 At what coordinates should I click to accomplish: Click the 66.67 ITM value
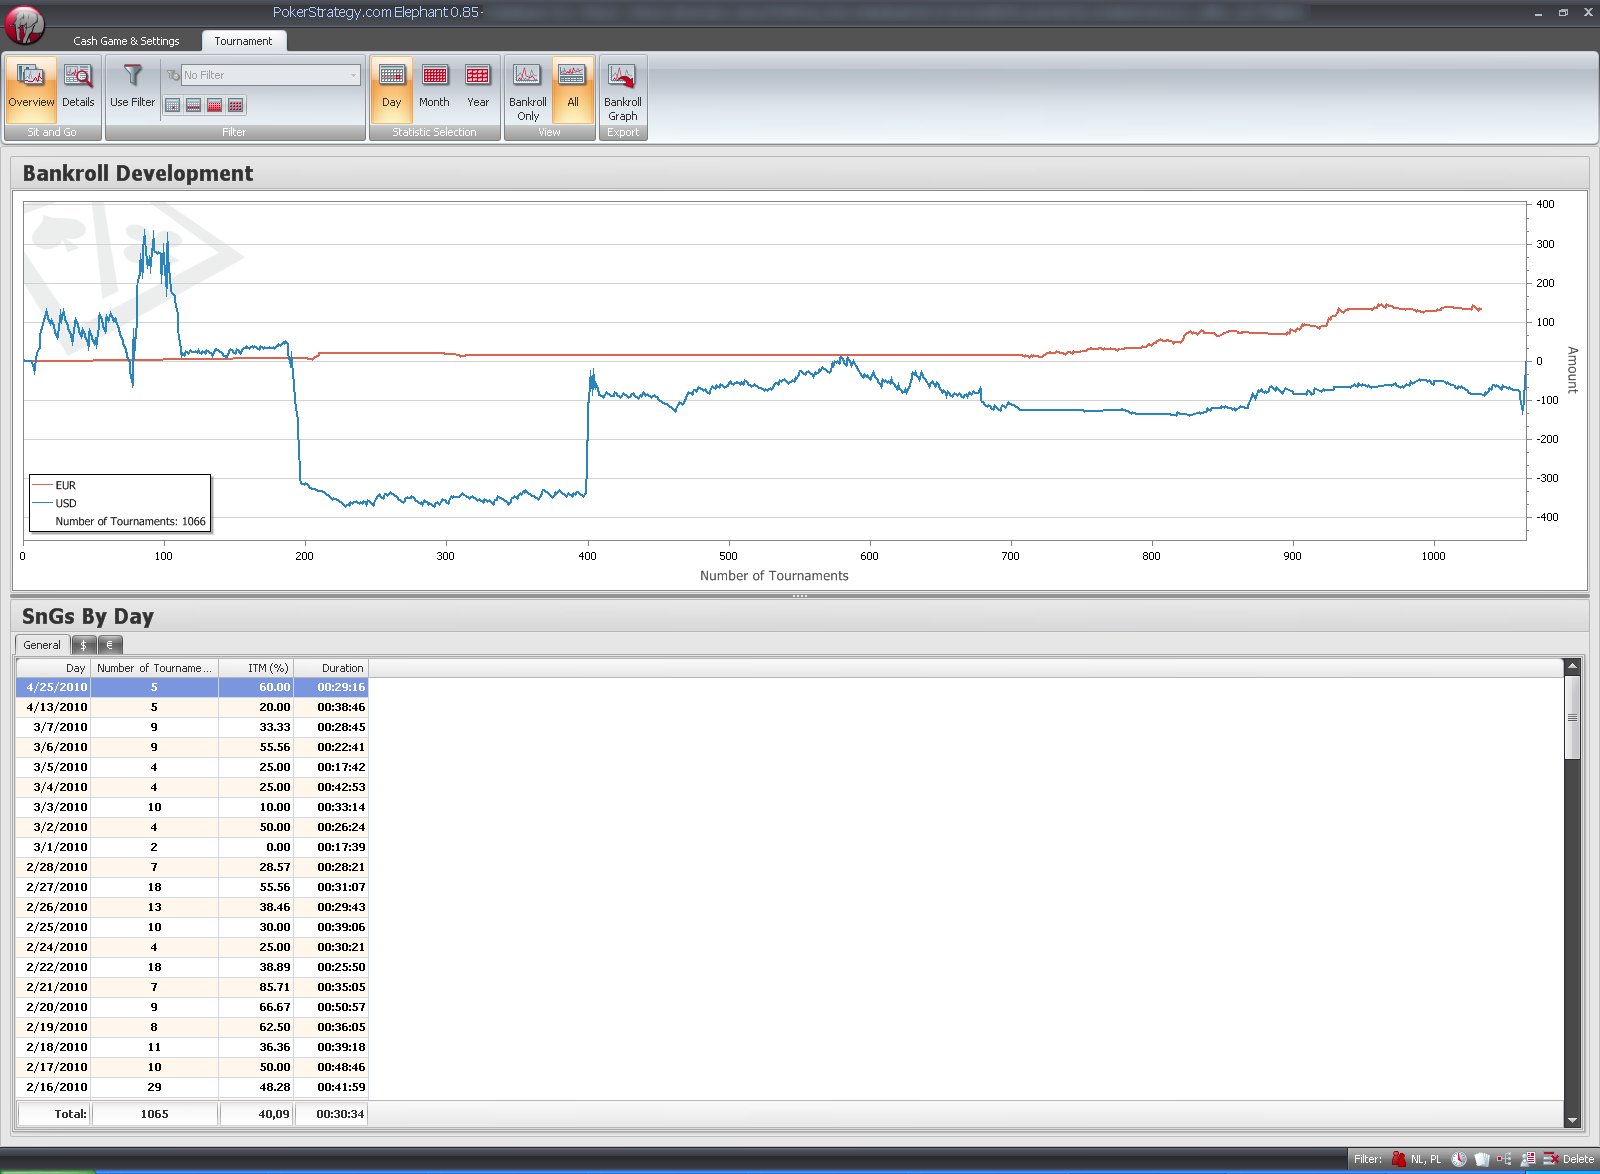tap(256, 1007)
